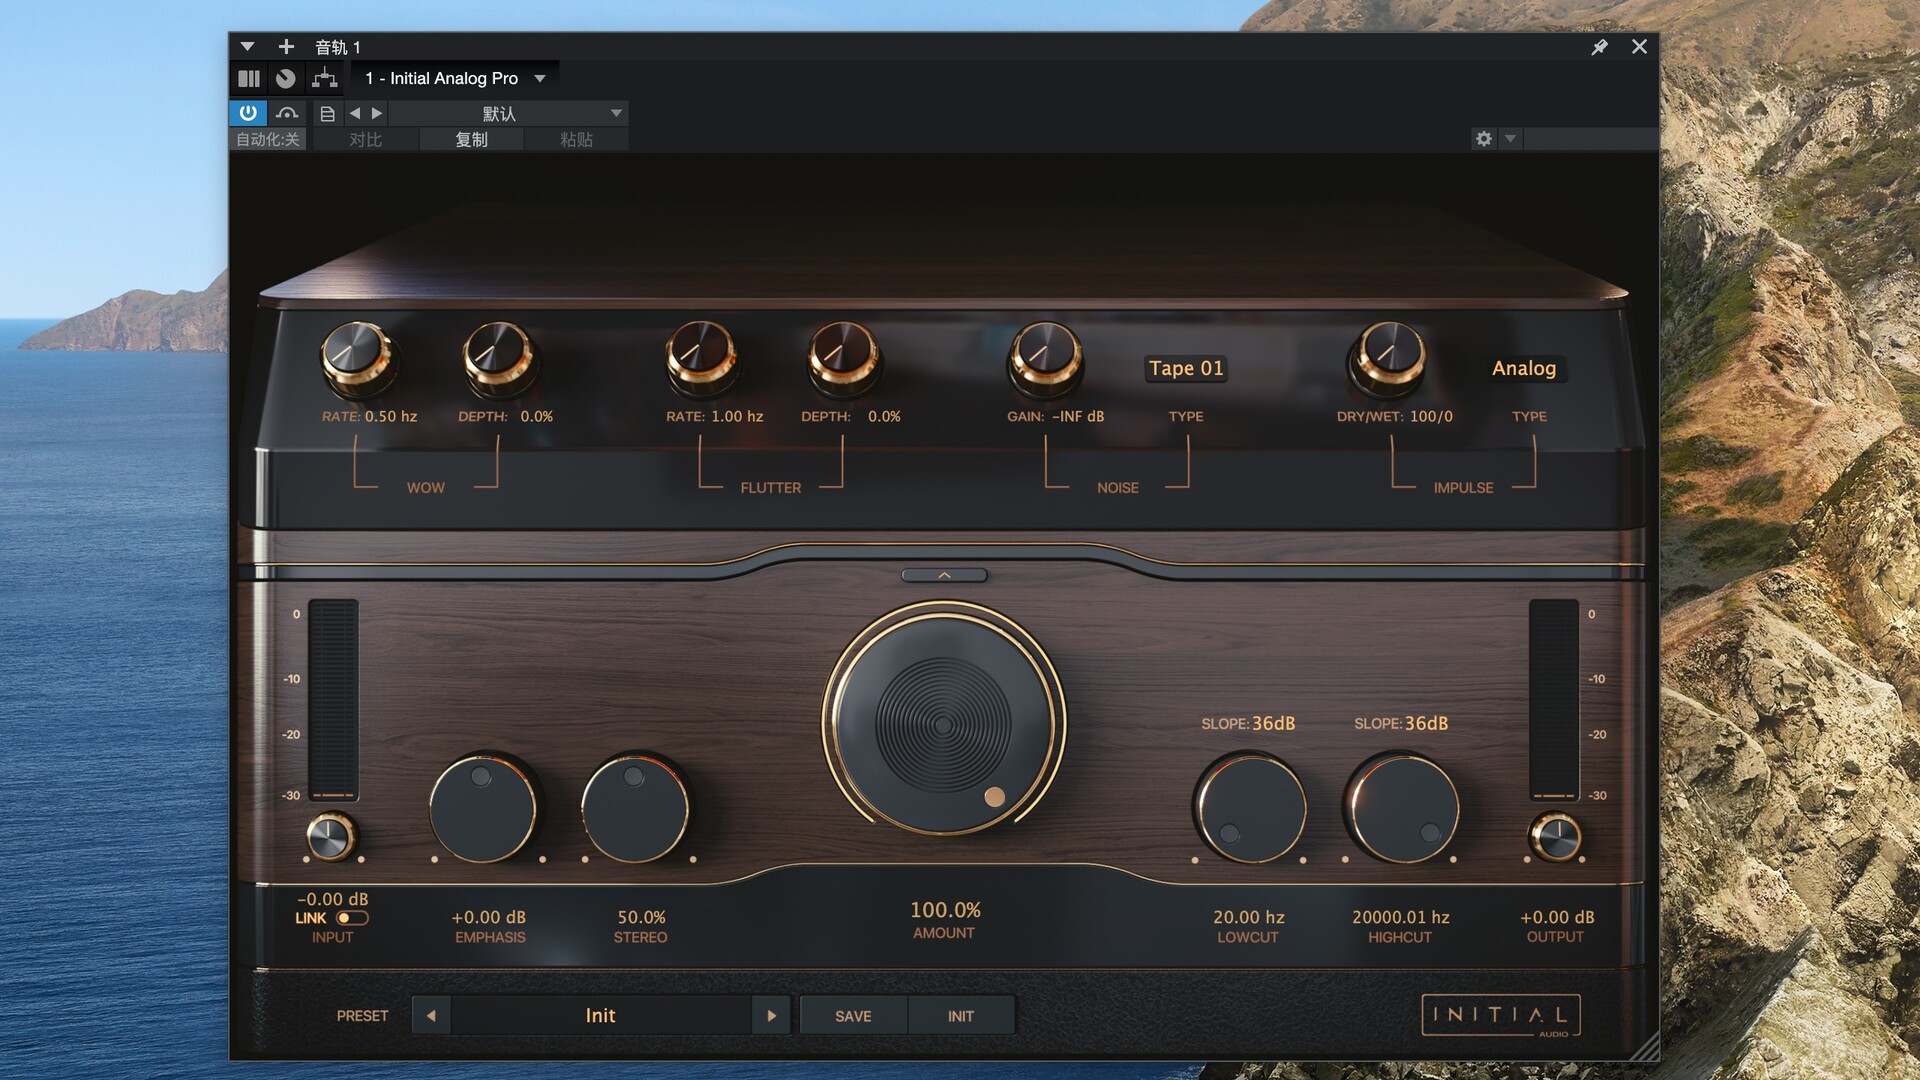Click the FLUTTER rate value 1.00 hz

click(x=737, y=416)
